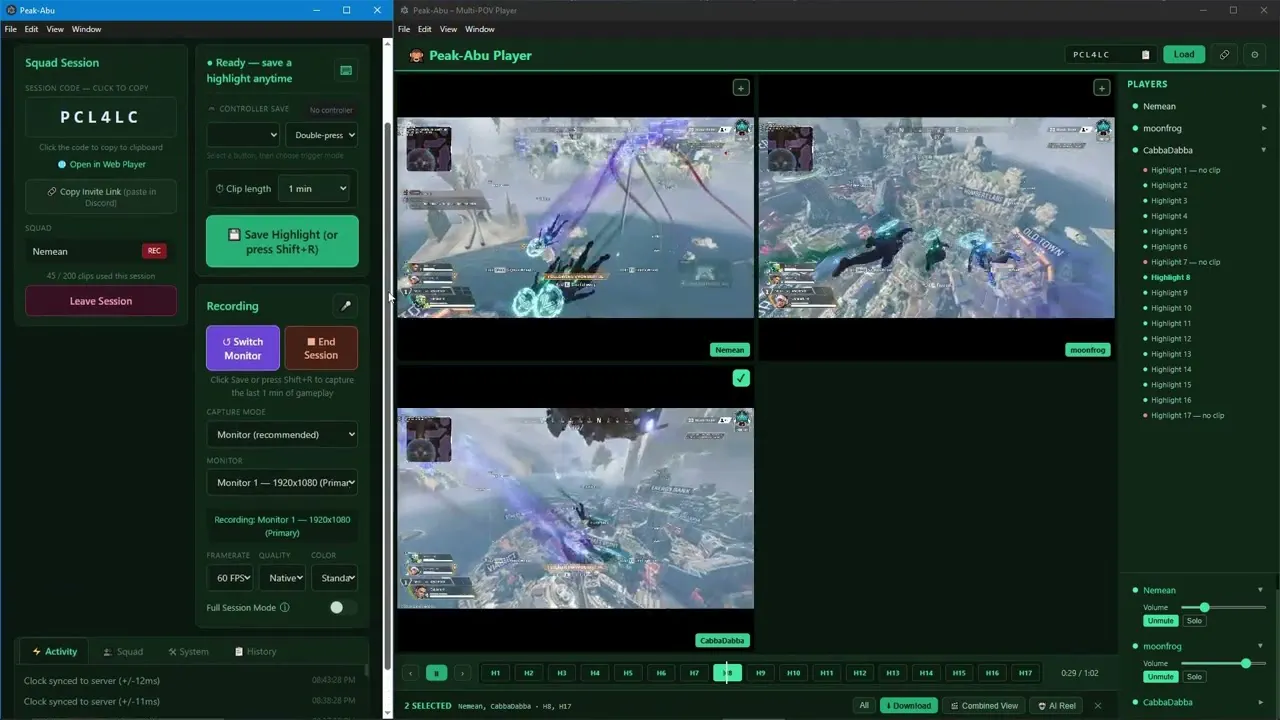Add POV with plus icon above moonfrog video
The image size is (1280, 720).
point(1102,88)
